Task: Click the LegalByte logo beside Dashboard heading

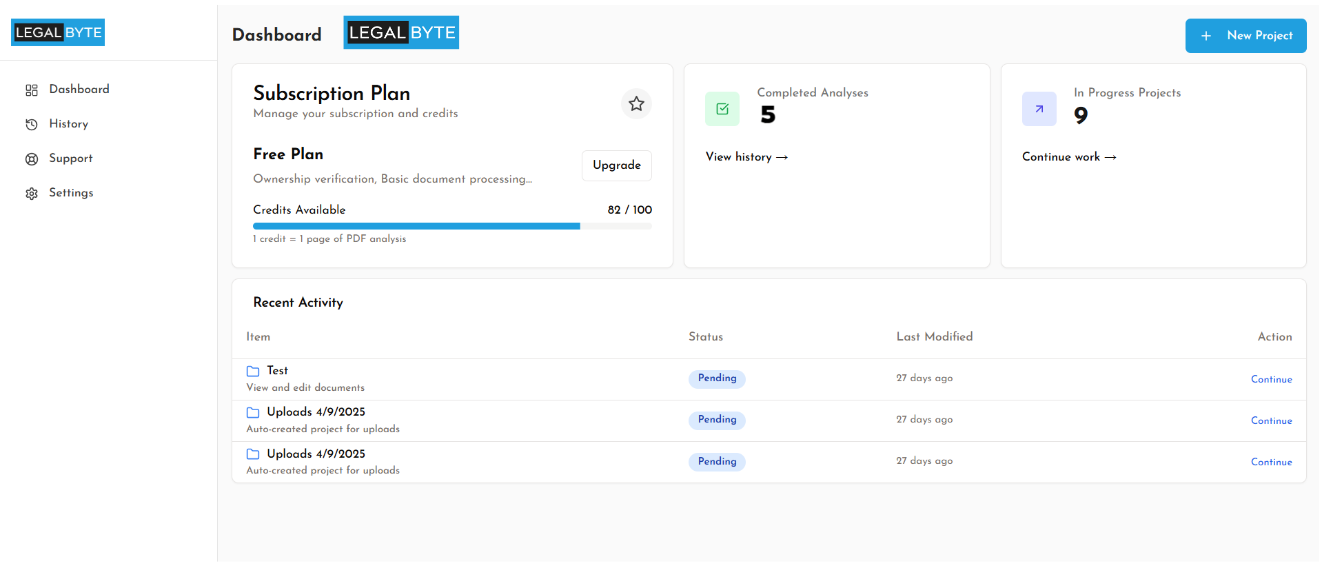Action: point(401,32)
